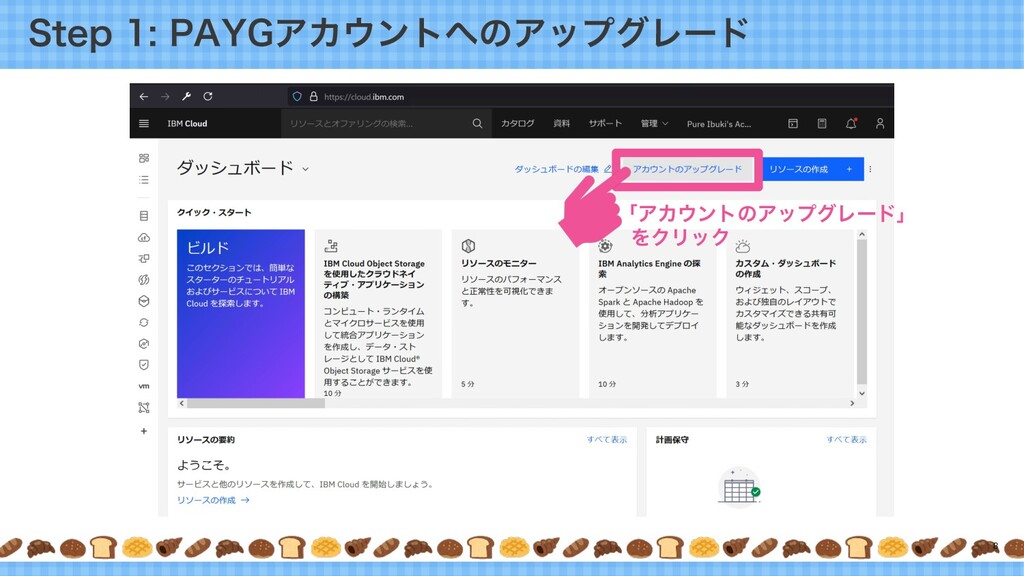This screenshot has height=576, width=1024.
Task: Open the IBM Cloud Object Storage tutorial card
Action: click(x=378, y=313)
